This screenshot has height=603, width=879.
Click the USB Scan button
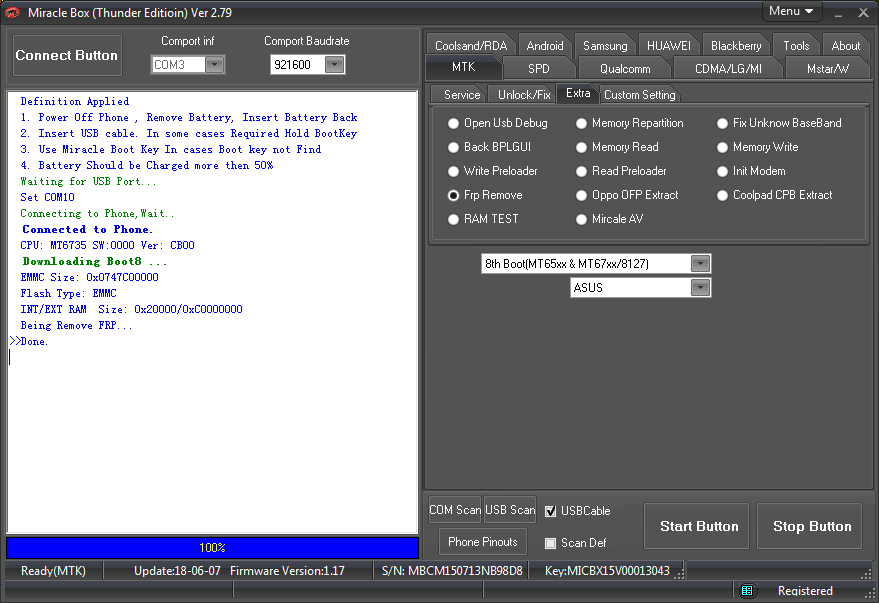pyautogui.click(x=510, y=510)
